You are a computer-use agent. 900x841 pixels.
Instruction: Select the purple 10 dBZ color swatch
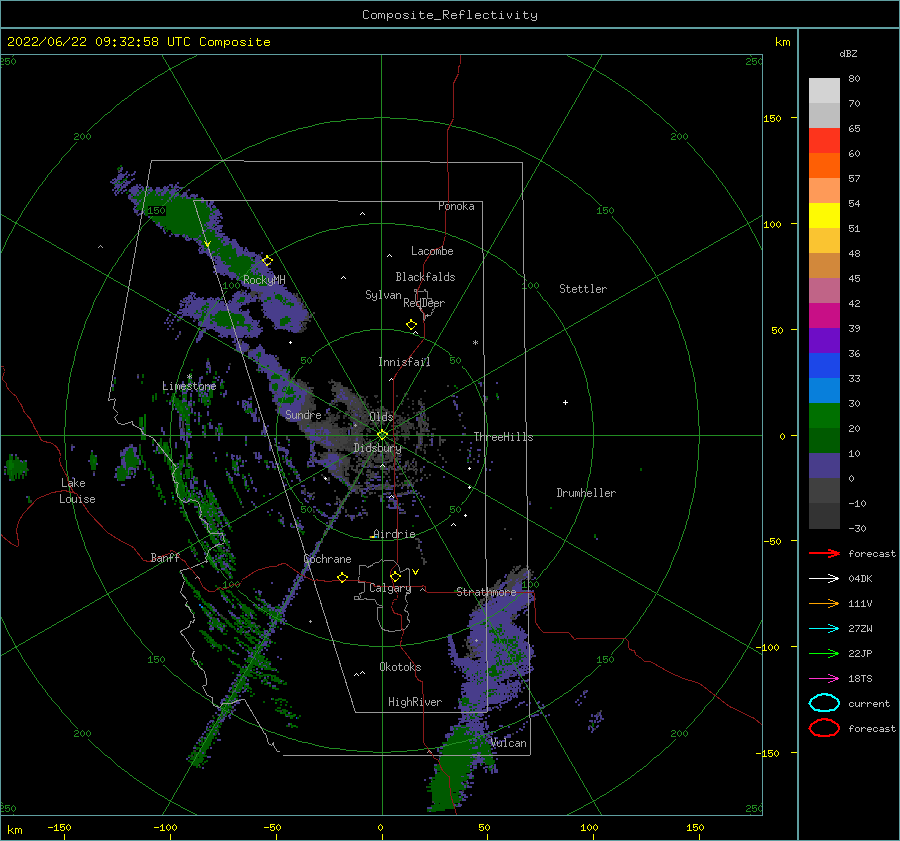point(824,466)
